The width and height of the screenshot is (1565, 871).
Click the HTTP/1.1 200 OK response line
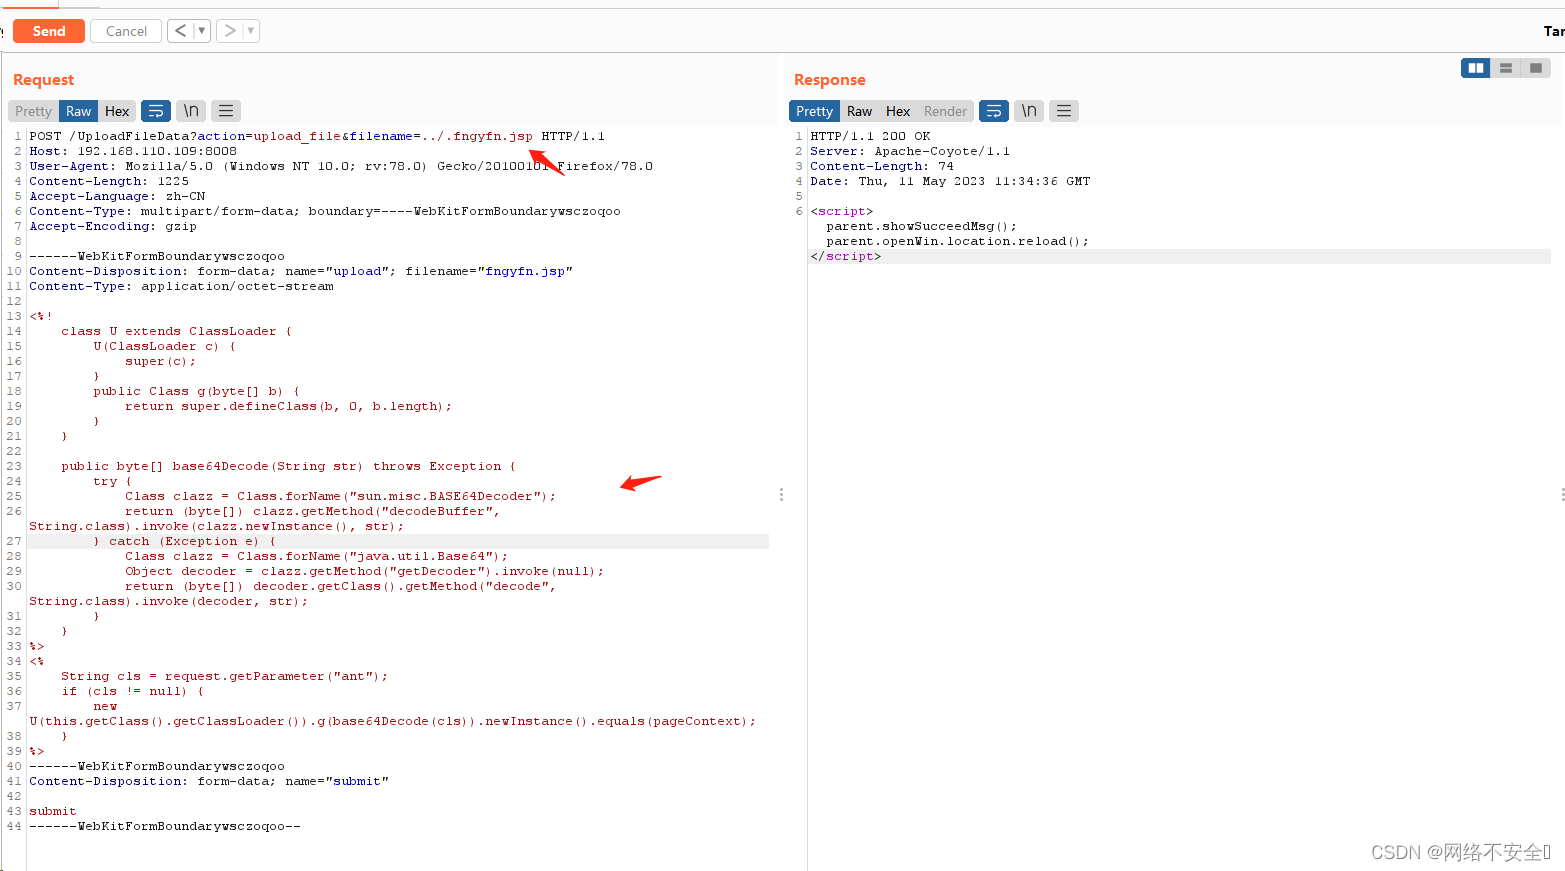click(870, 136)
